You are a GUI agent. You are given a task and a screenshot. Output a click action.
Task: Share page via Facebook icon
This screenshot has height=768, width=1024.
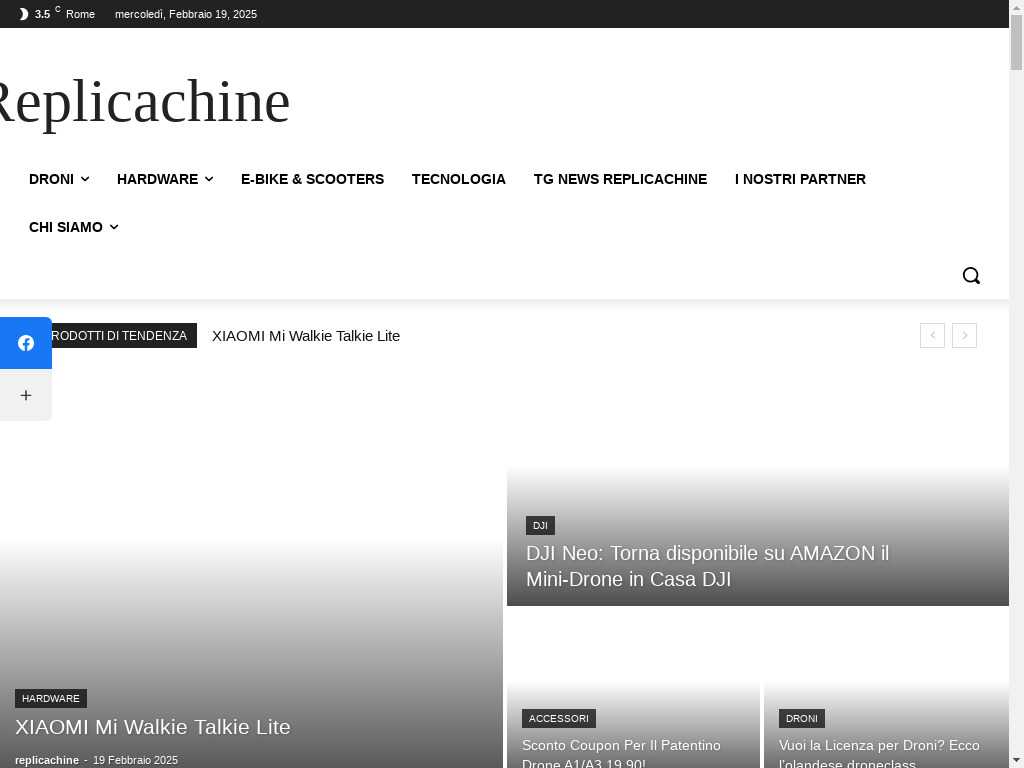pos(25,343)
